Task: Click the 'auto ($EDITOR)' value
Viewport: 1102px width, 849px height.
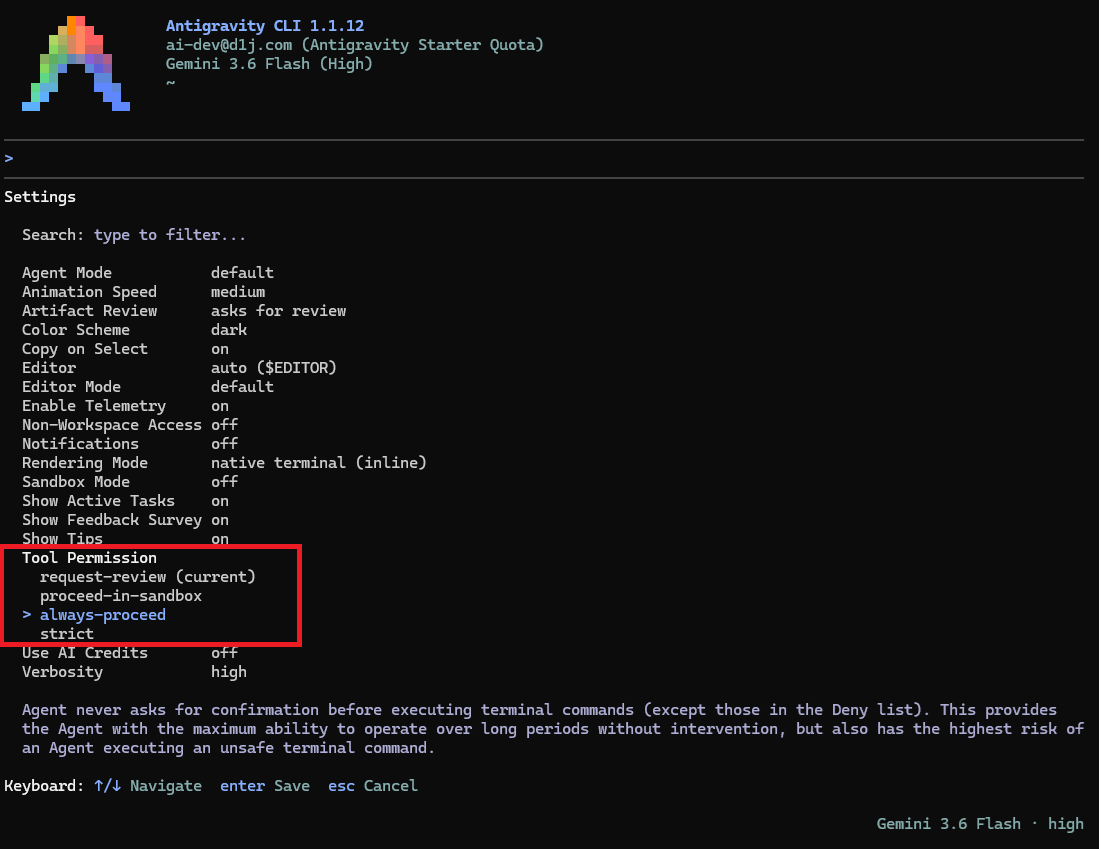Action: pos(274,368)
